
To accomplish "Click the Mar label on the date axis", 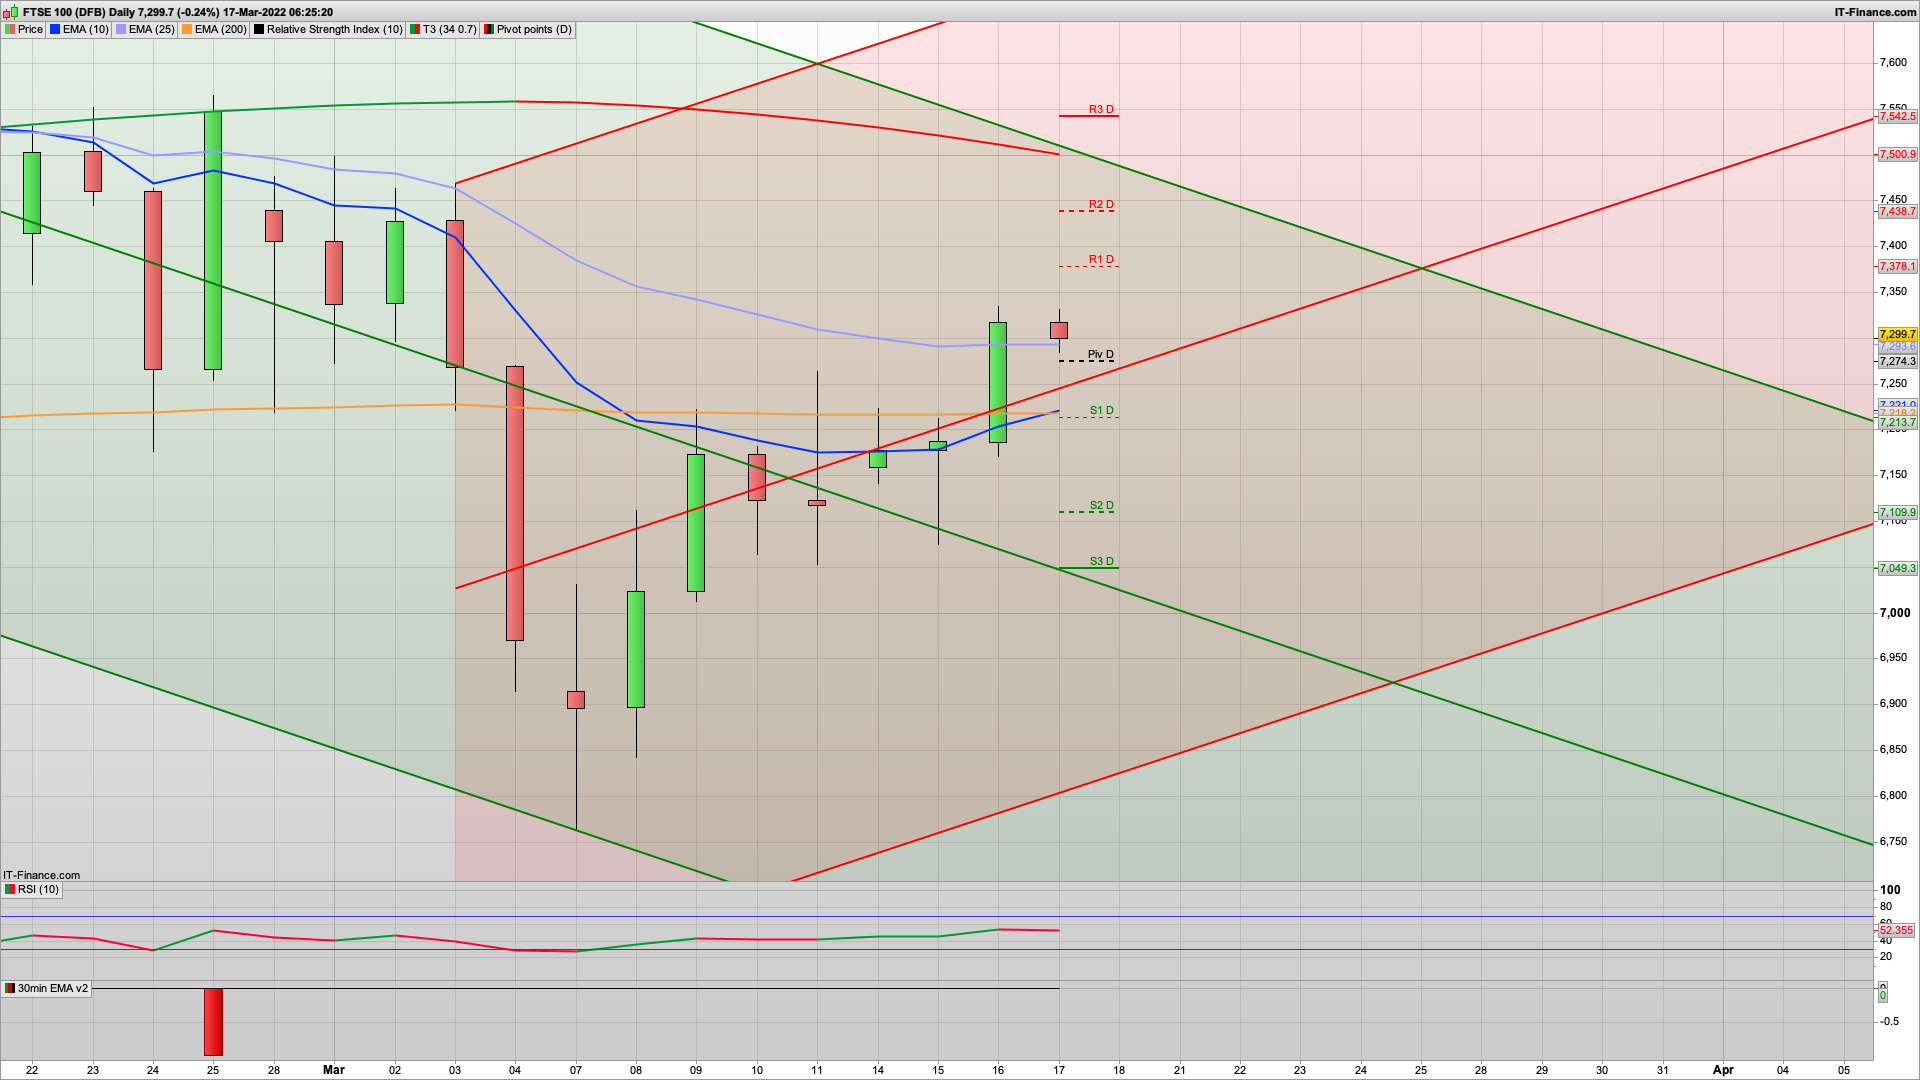I will (x=334, y=1070).
